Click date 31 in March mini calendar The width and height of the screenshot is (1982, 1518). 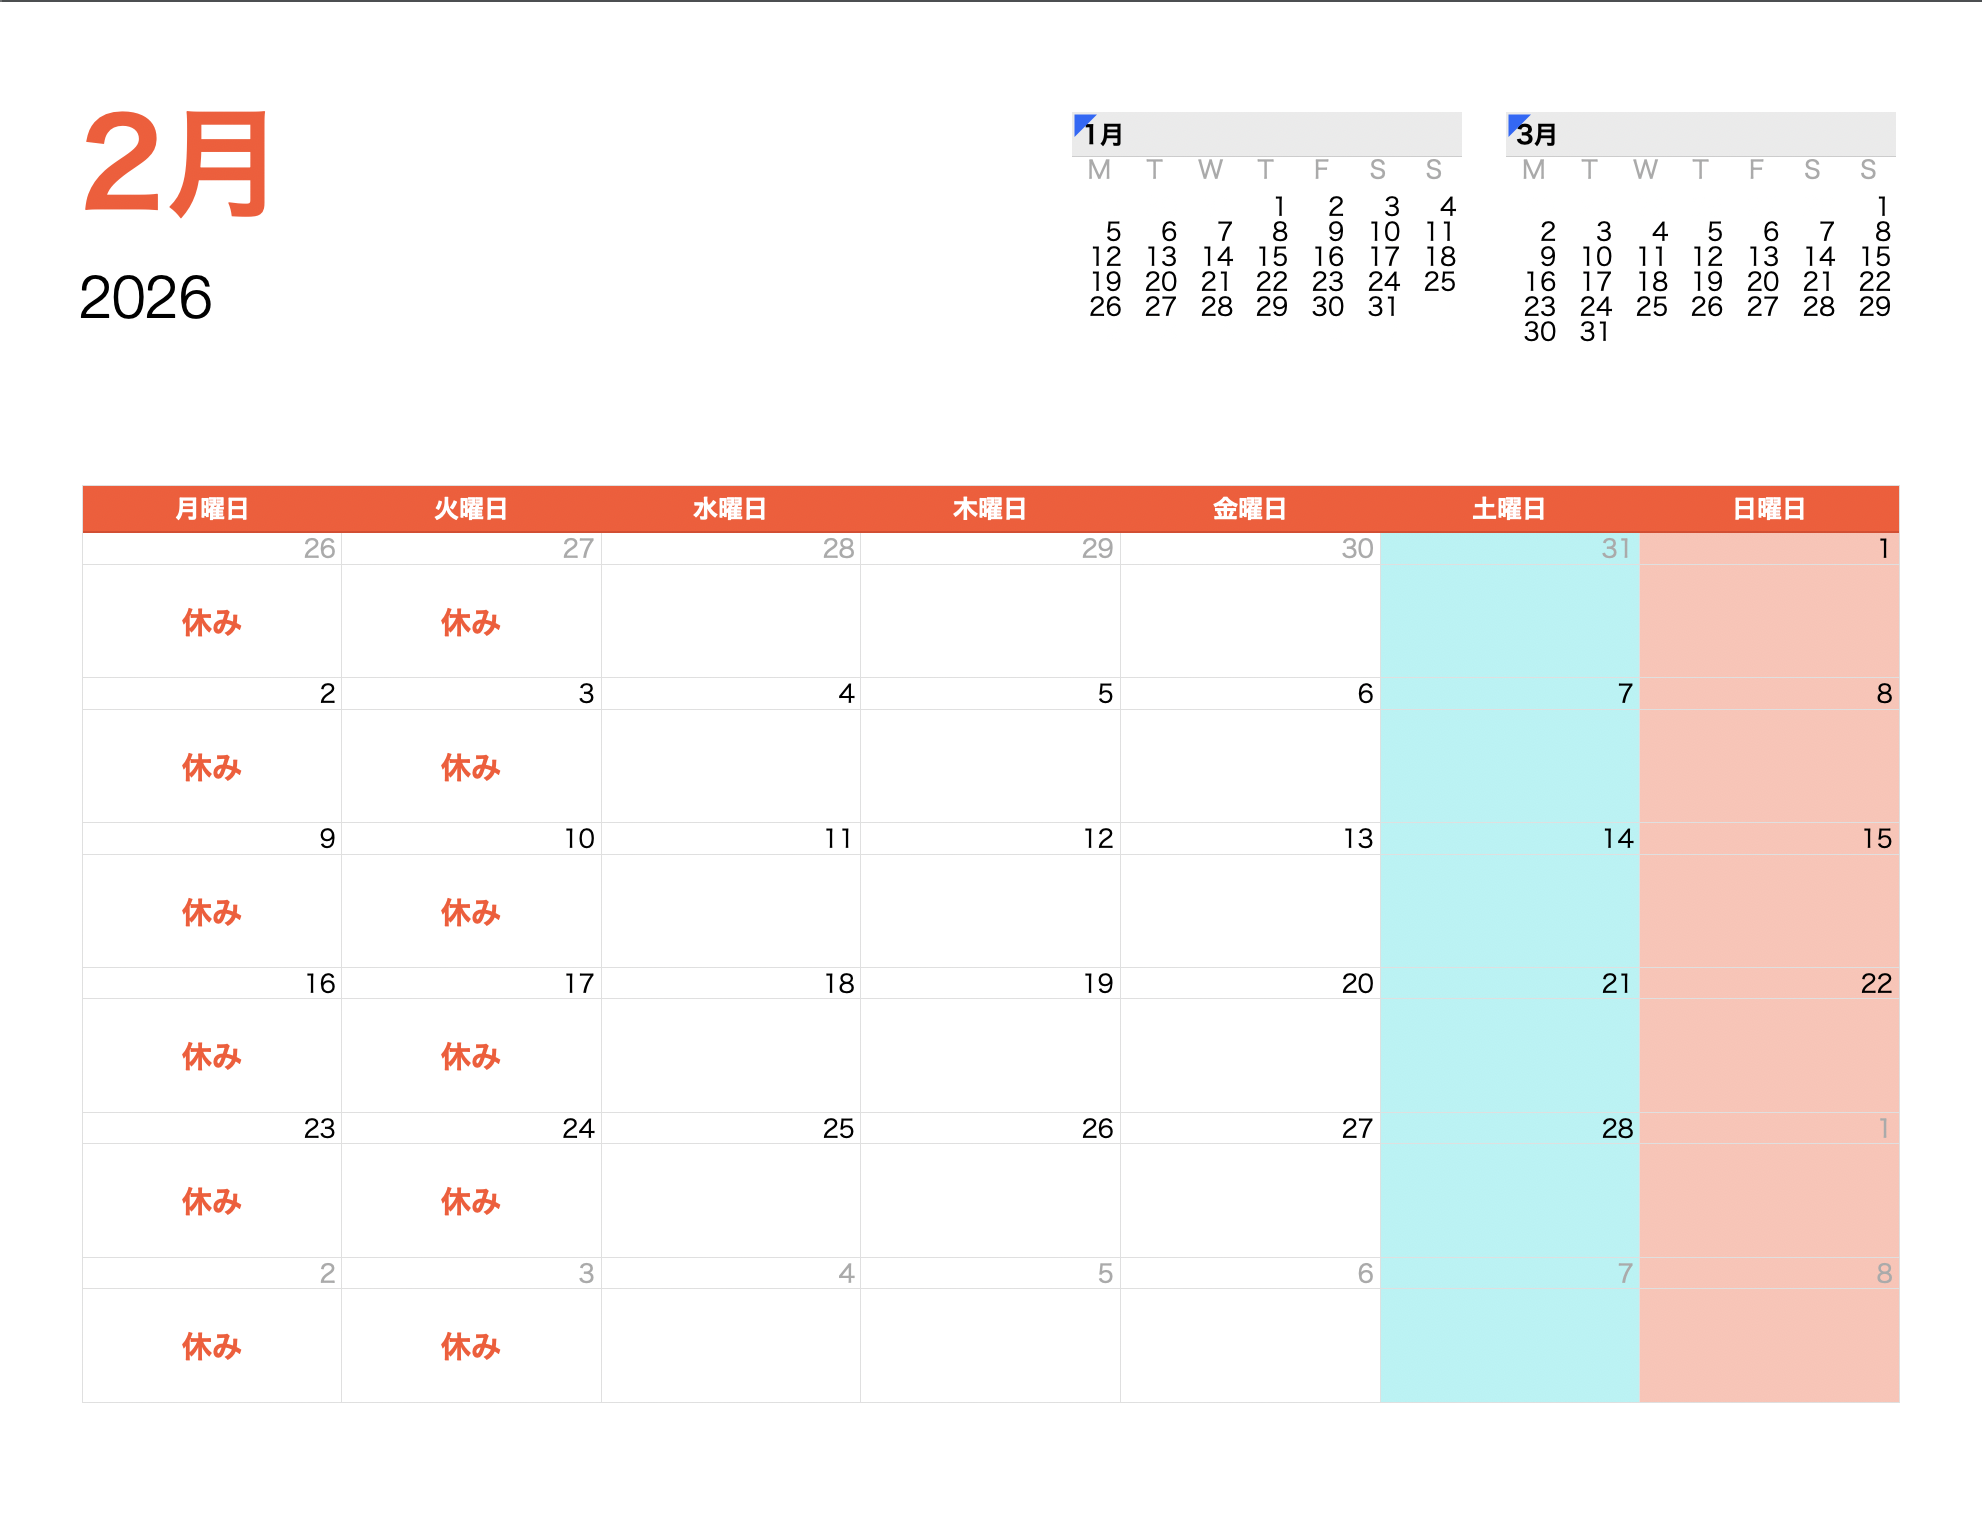coord(1595,332)
